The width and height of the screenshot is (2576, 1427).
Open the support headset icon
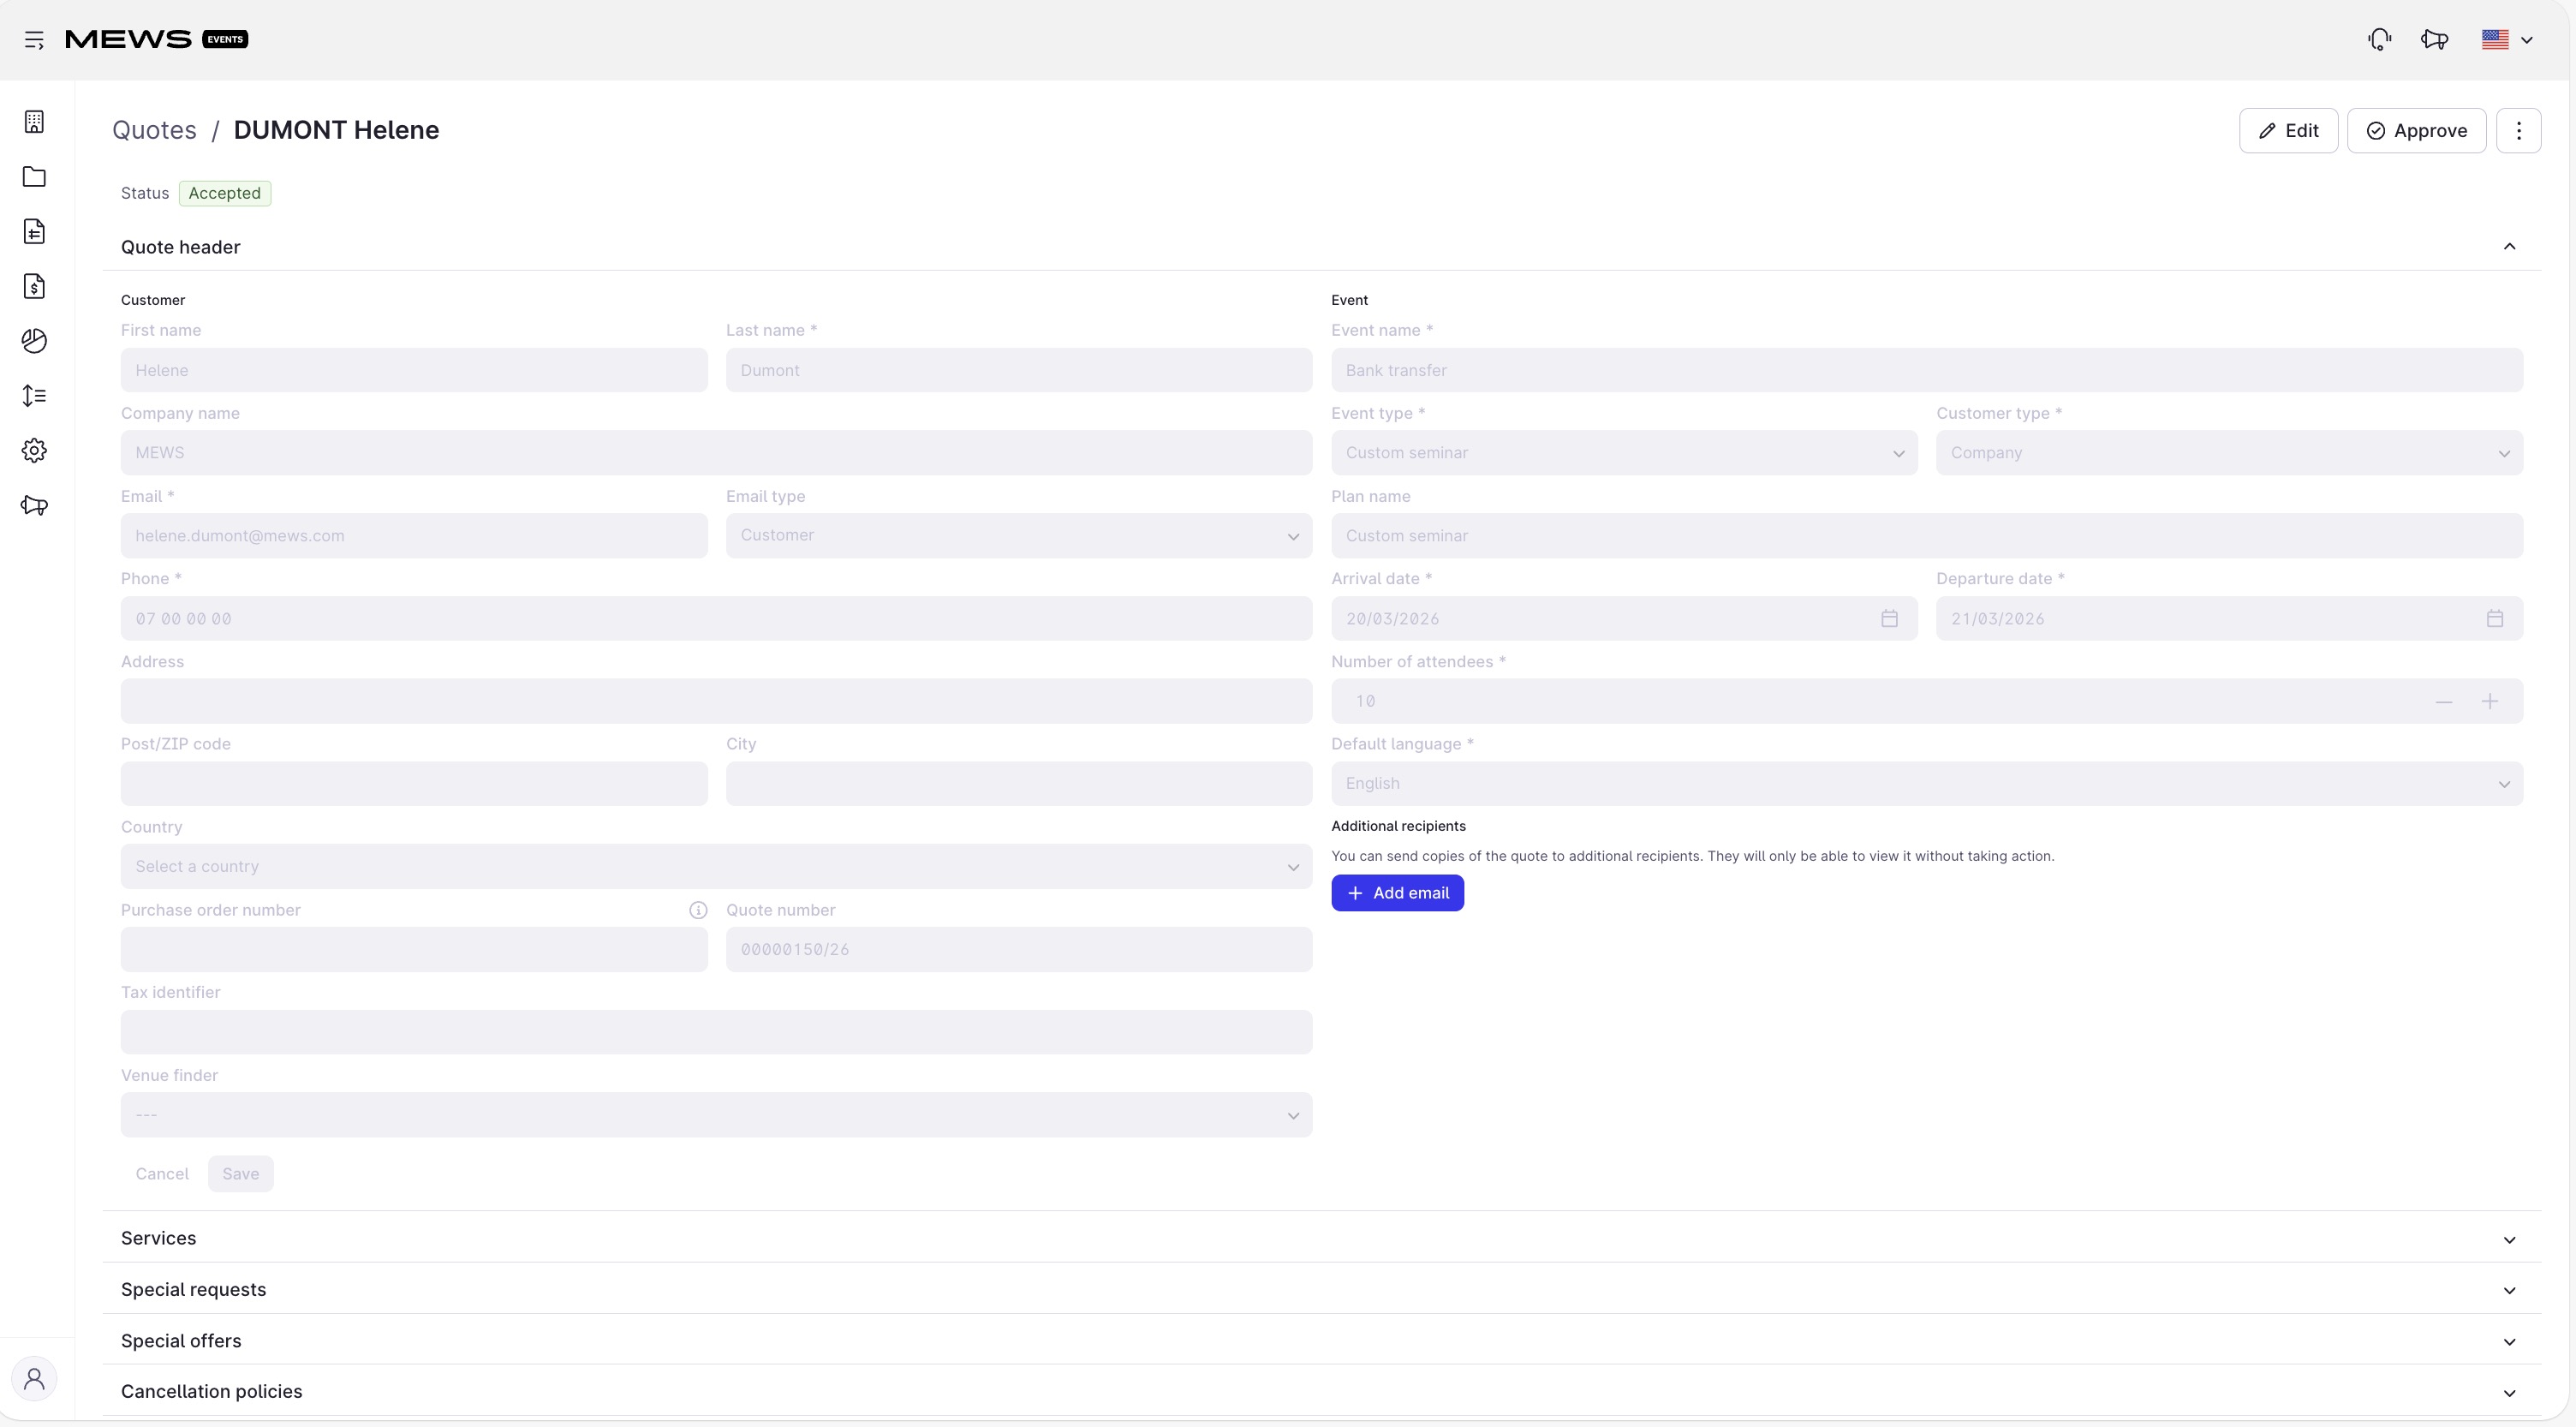2379,40
